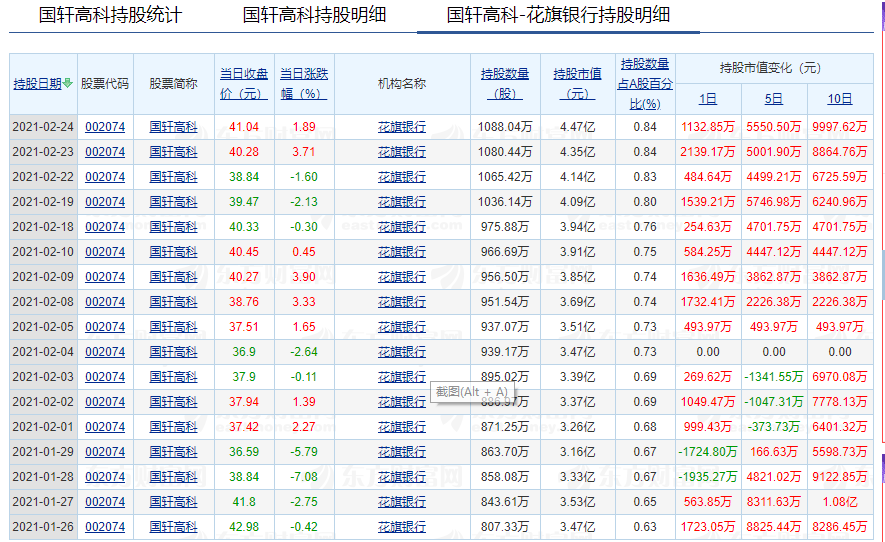
Task: Select holding quantity 1088.04万
Action: pos(505,127)
